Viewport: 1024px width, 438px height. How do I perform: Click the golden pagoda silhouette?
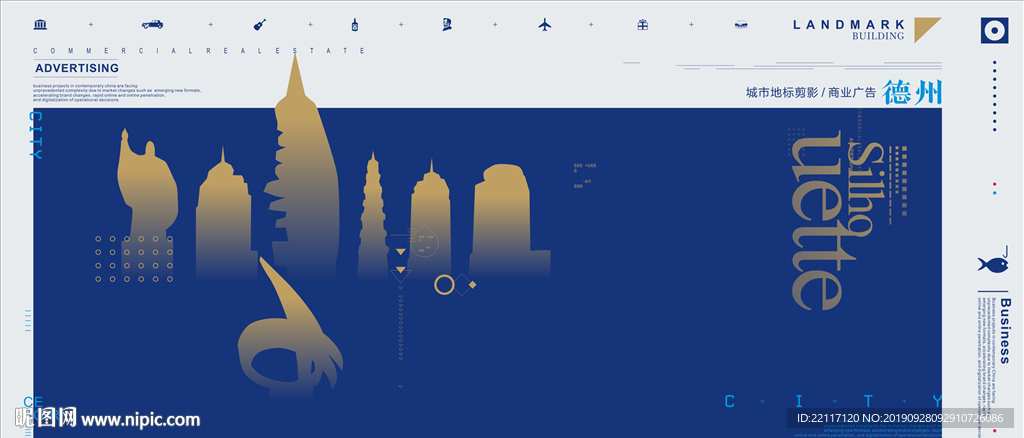[x=373, y=215]
